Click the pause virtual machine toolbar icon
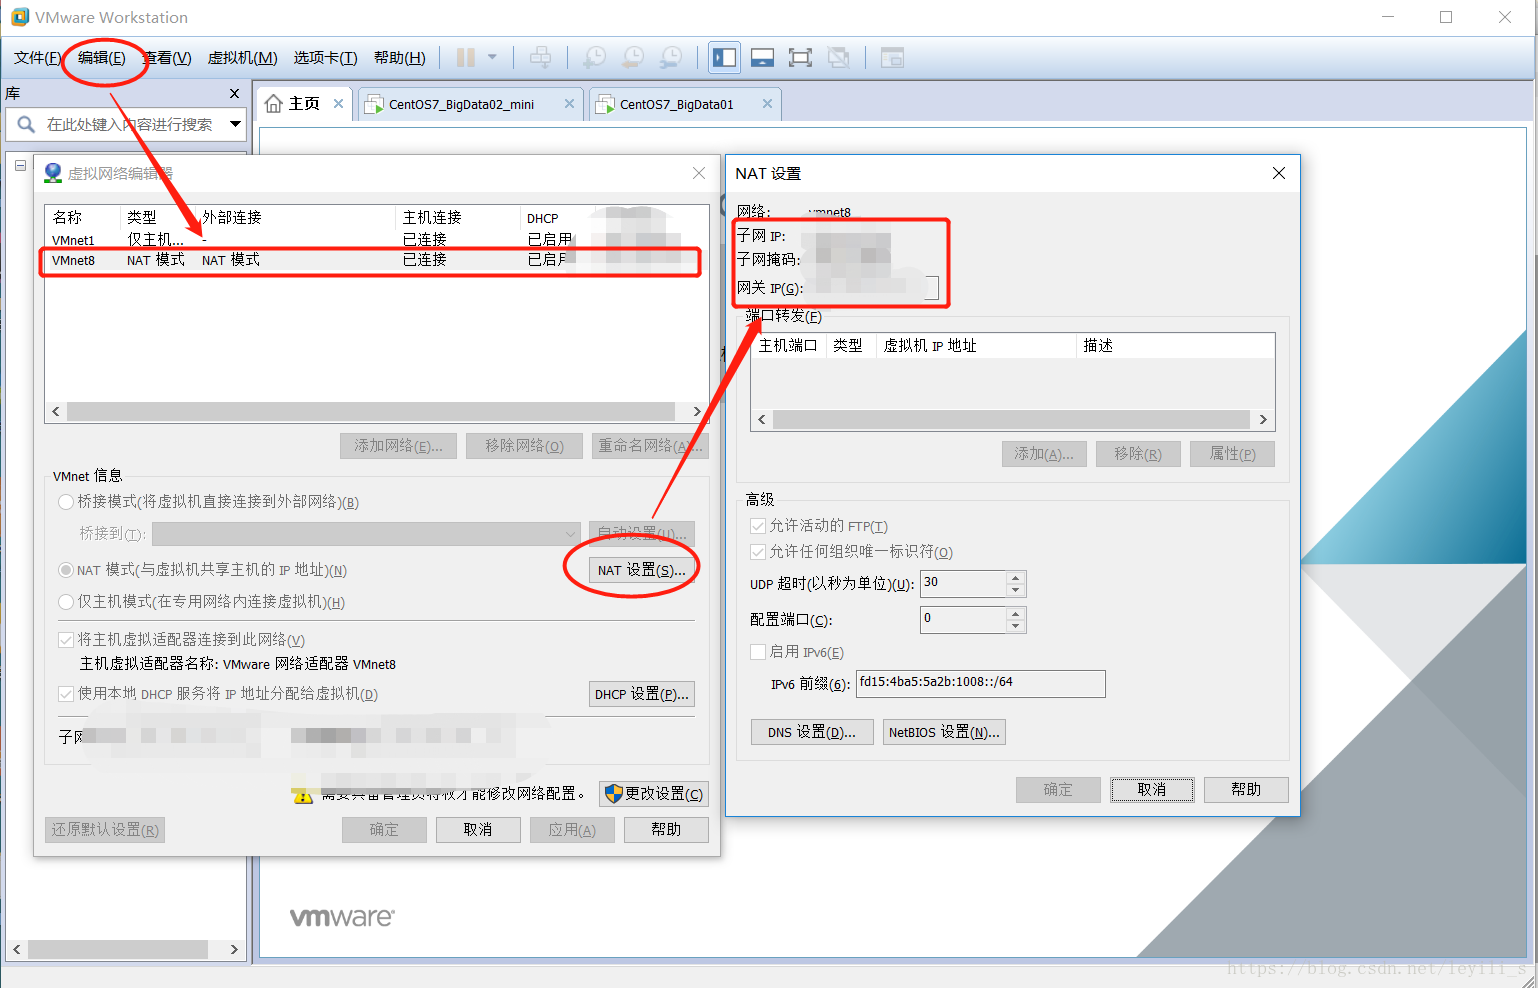 [465, 58]
